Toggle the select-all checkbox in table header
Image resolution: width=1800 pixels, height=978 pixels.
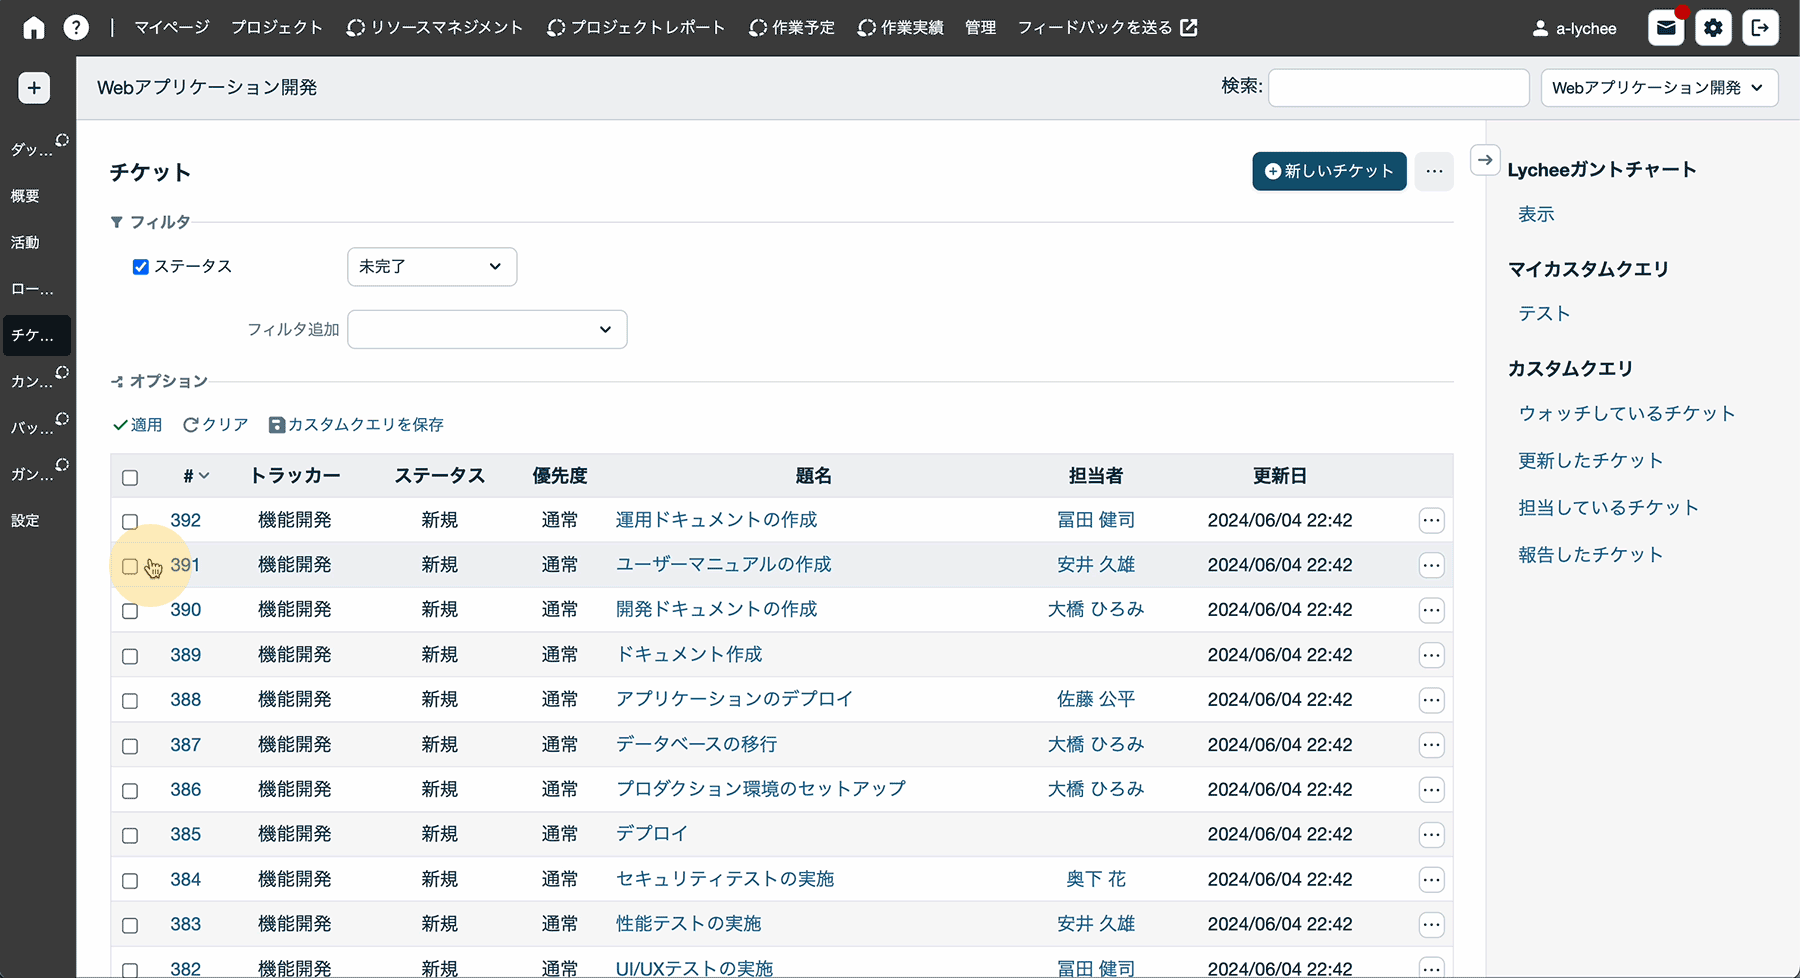(x=130, y=477)
